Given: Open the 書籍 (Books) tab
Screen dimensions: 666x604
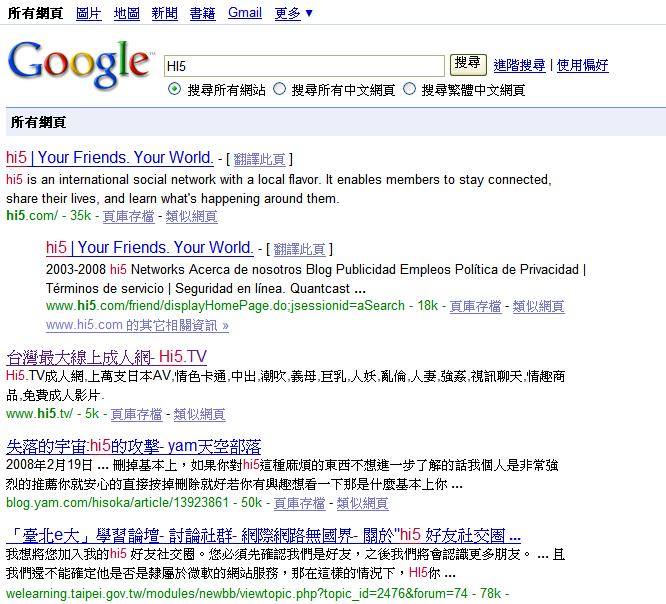Looking at the screenshot, I should [x=202, y=13].
